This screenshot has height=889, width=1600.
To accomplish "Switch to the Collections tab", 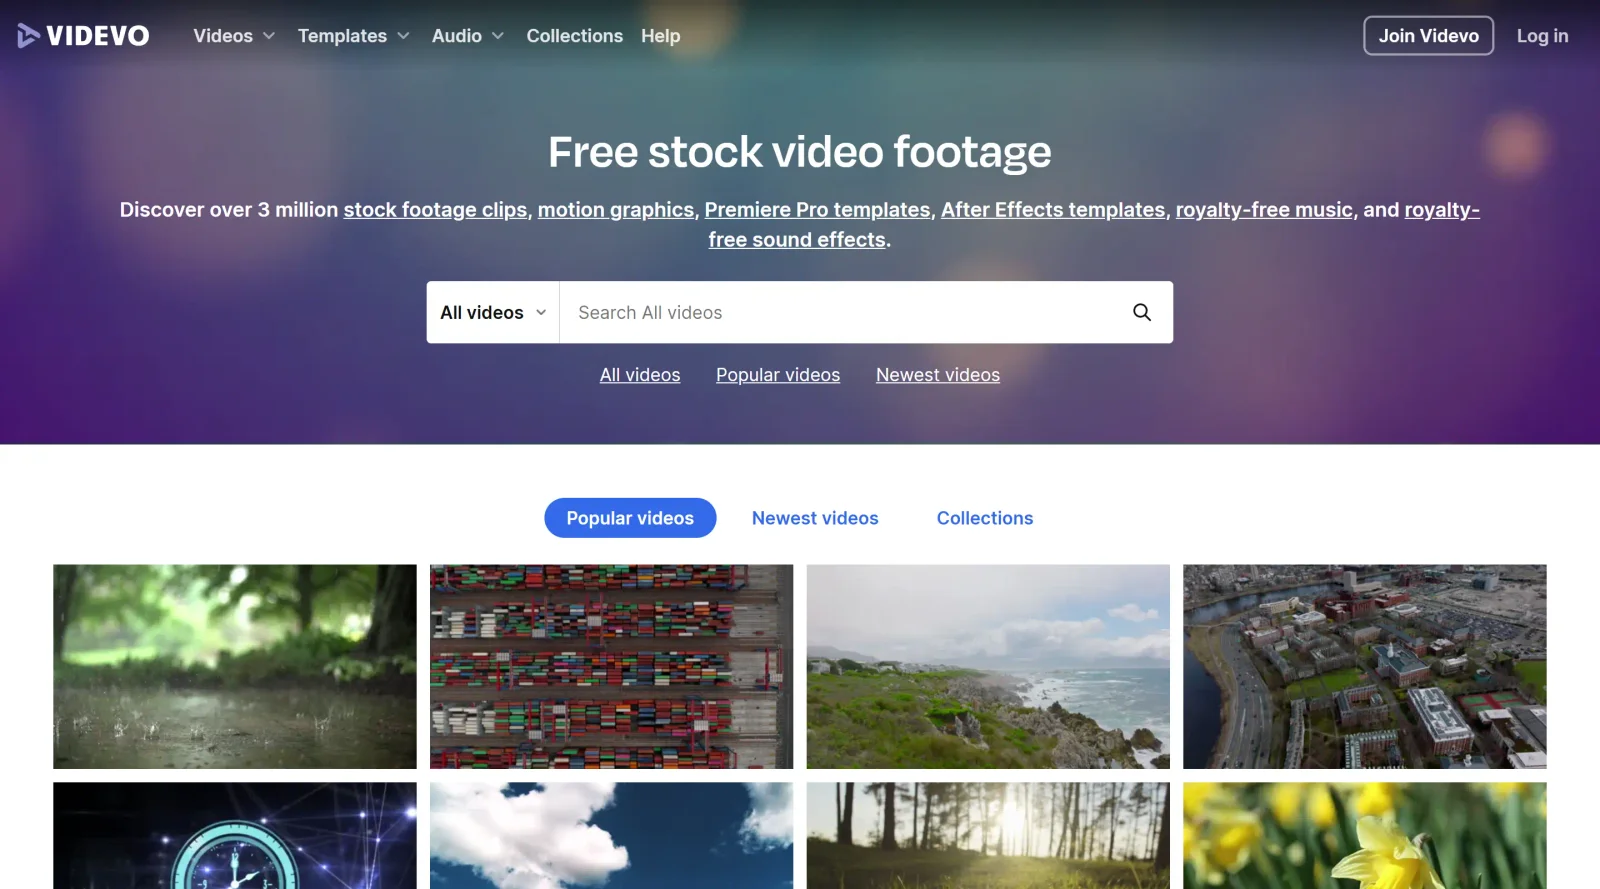I will [985, 518].
